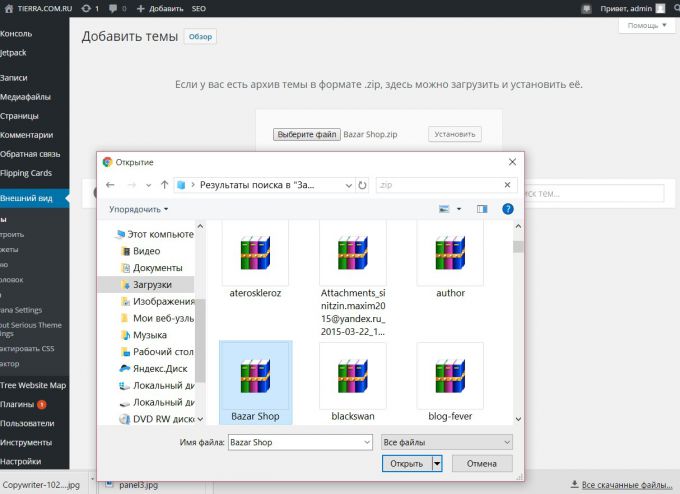Open Плагины in the WordPress sidebar
Viewport: 680px width, 494px height.
19,404
